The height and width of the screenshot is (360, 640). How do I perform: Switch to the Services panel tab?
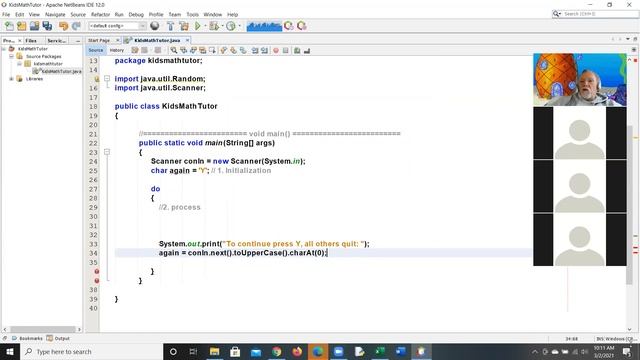pyautogui.click(x=56, y=41)
